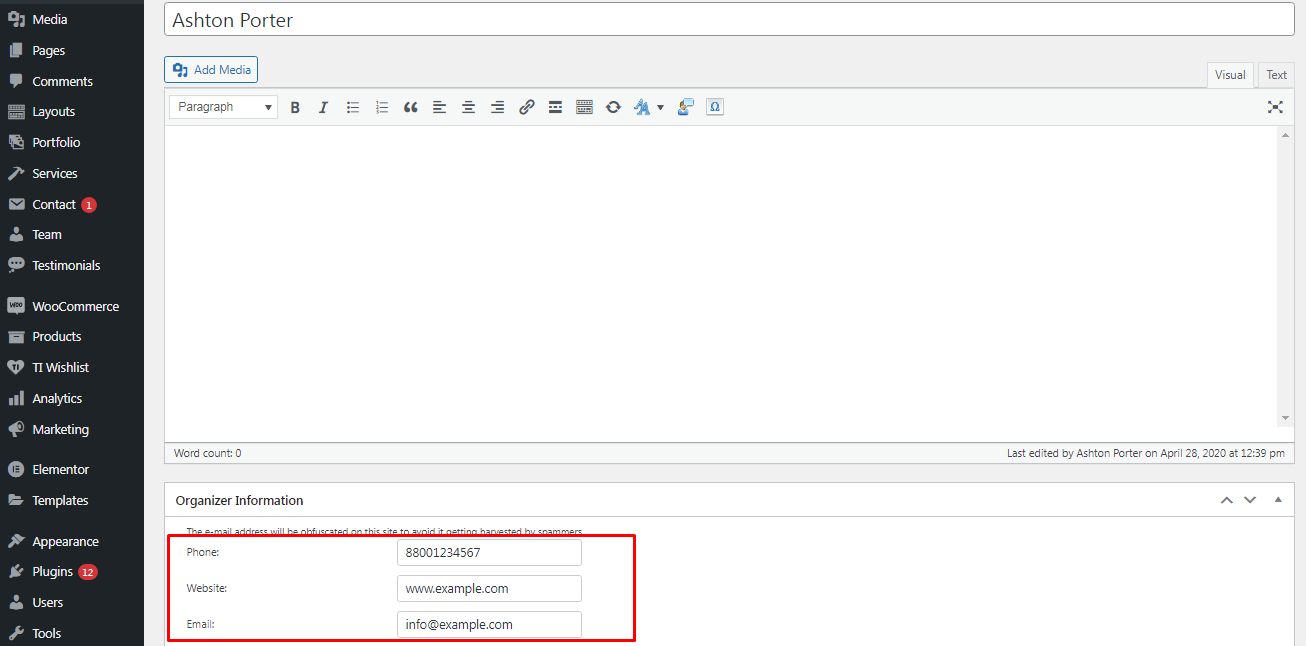Click inside the empty editor content area
This screenshot has width=1306, height=646.
[720, 283]
